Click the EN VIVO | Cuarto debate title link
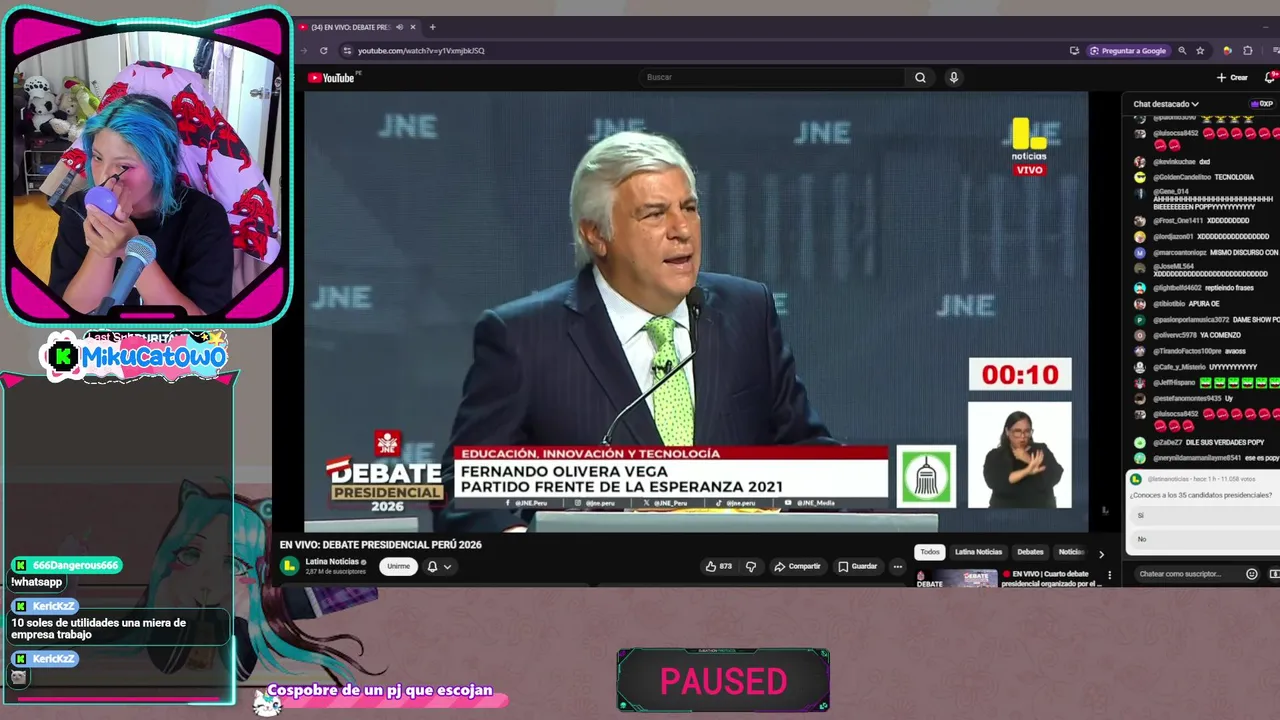 pos(1050,578)
